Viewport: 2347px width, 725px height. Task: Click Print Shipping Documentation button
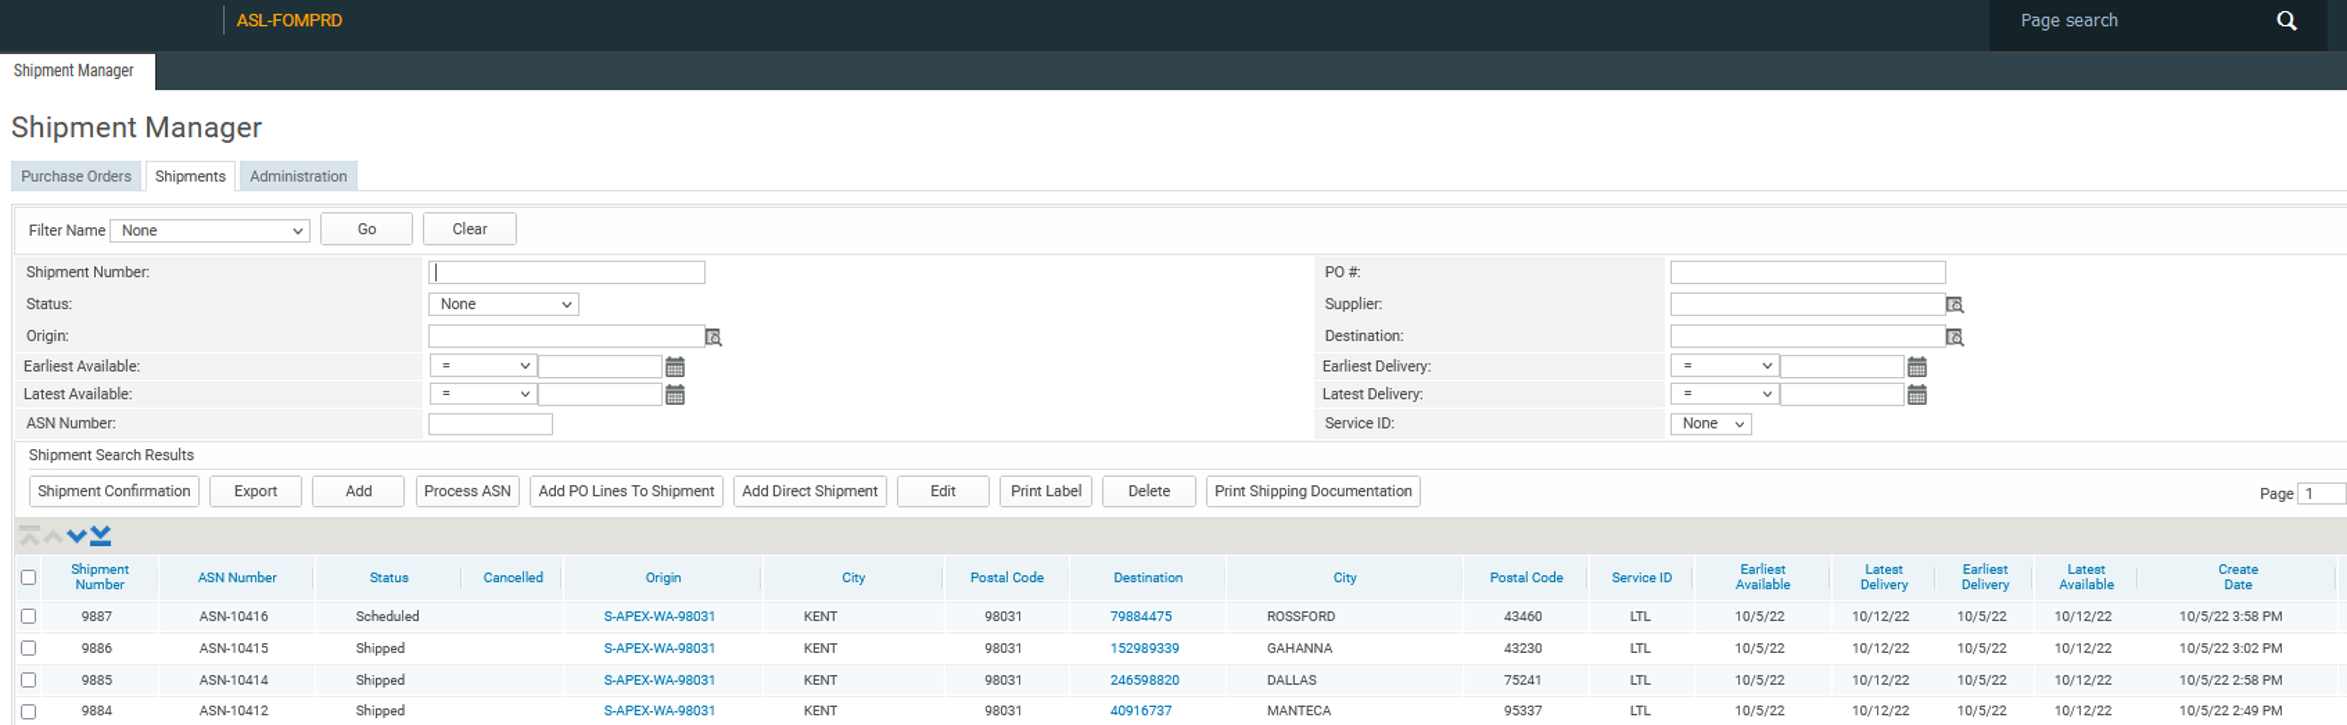pos(1313,491)
